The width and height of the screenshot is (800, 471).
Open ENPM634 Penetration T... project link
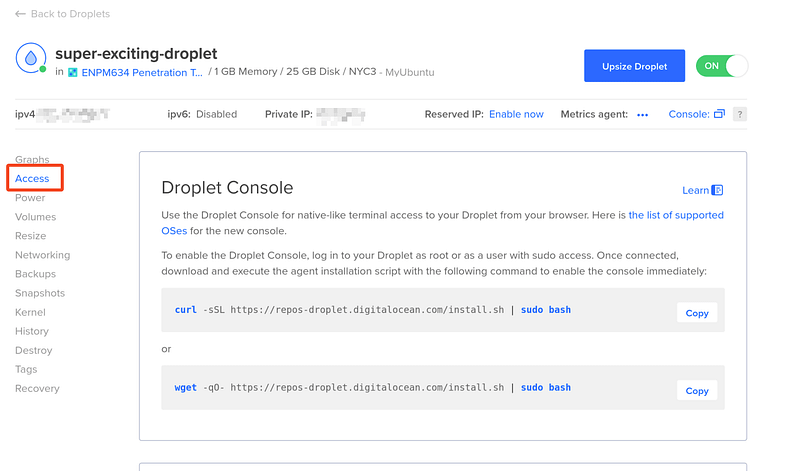coord(142,72)
